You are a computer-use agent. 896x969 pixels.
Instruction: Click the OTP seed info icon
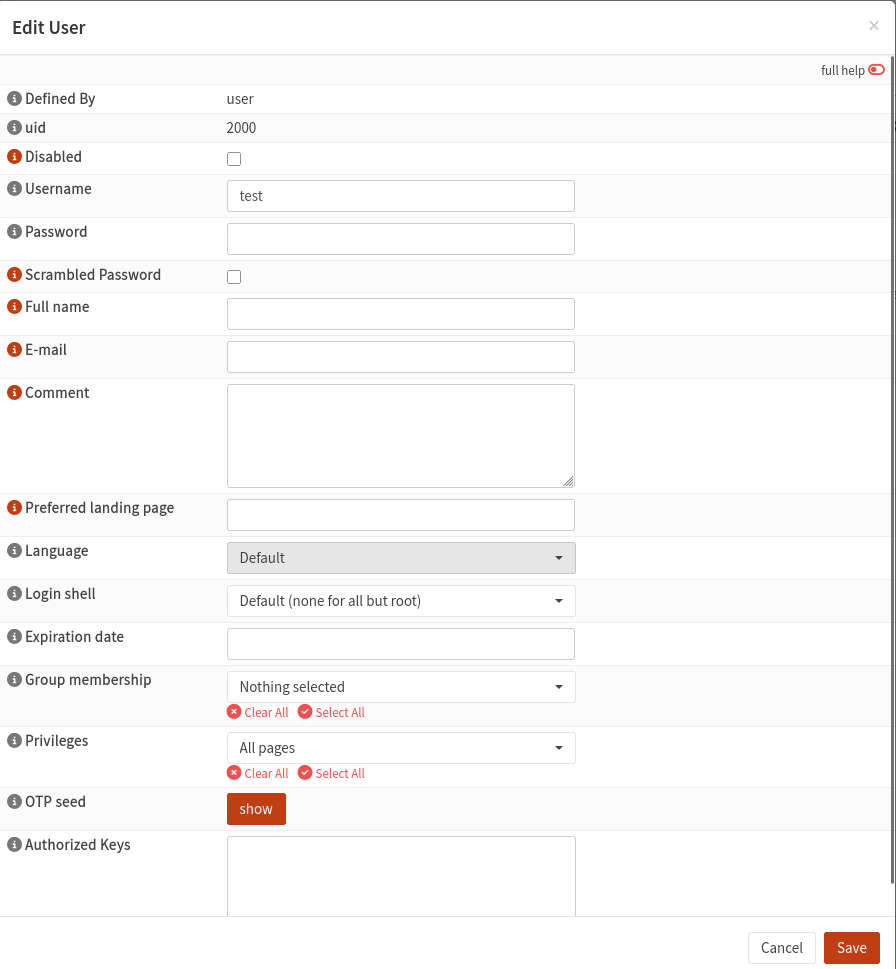(x=13, y=801)
